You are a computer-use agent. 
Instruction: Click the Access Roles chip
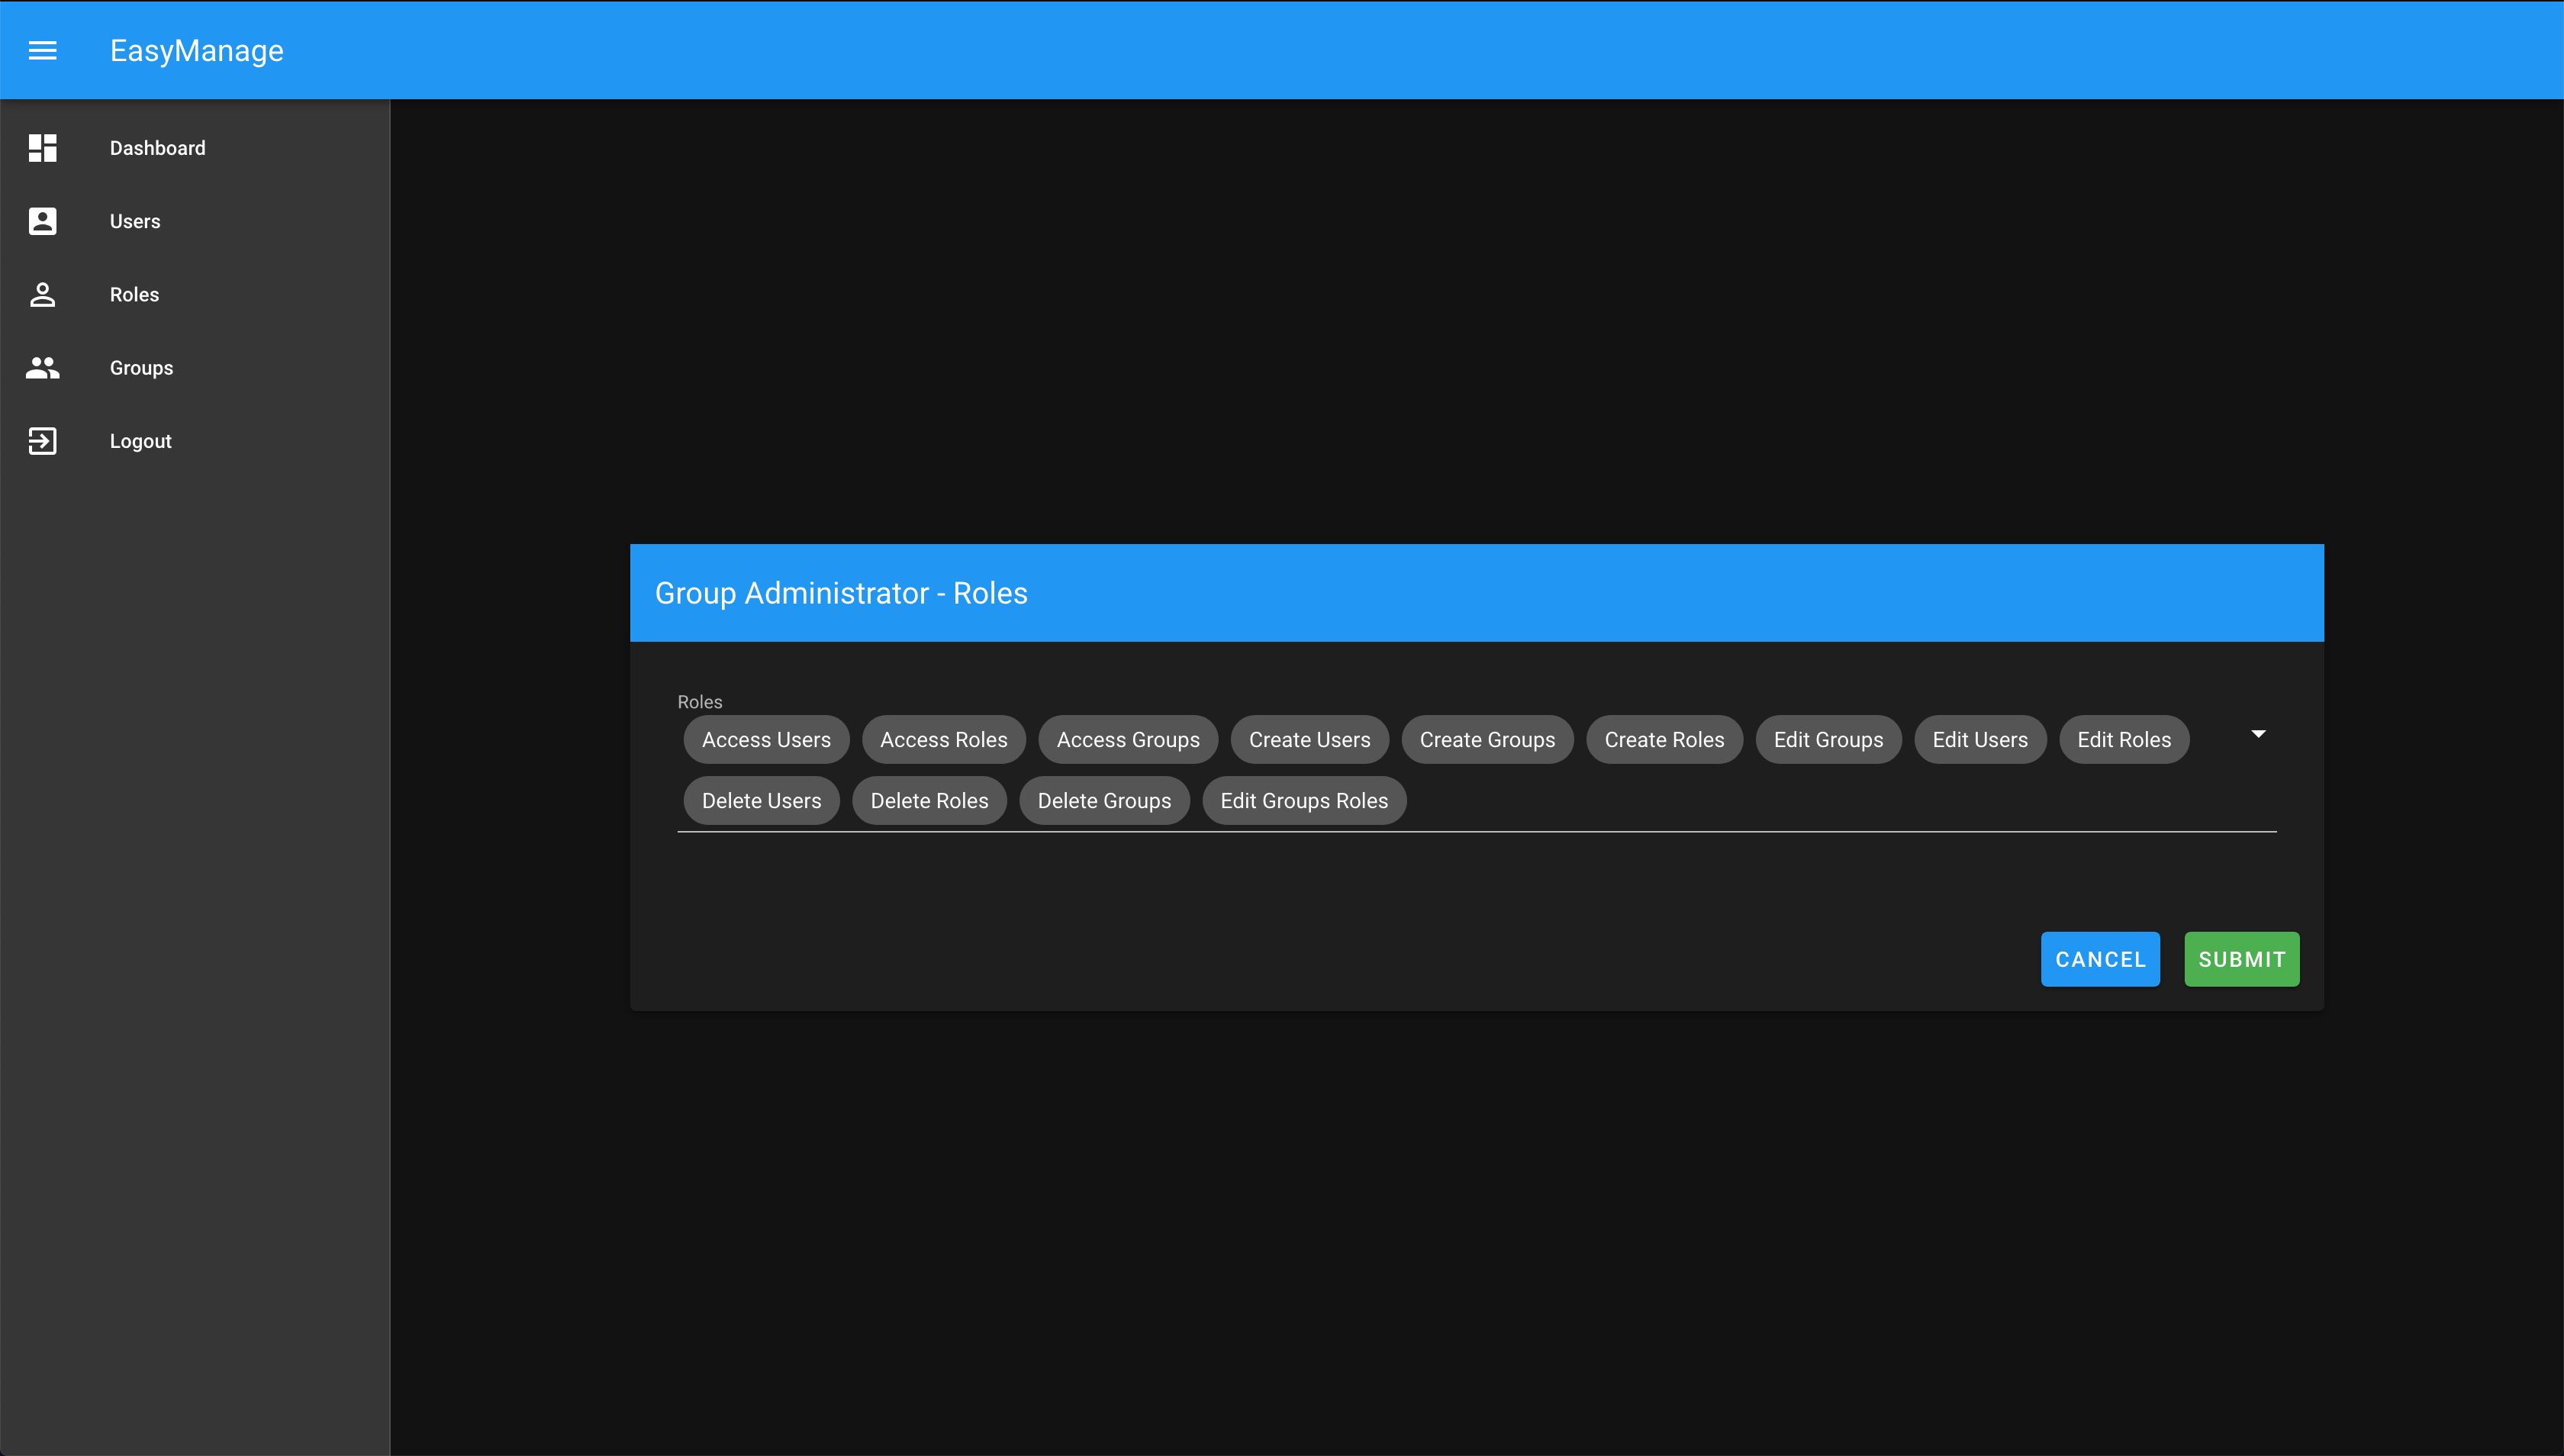pyautogui.click(x=943, y=740)
